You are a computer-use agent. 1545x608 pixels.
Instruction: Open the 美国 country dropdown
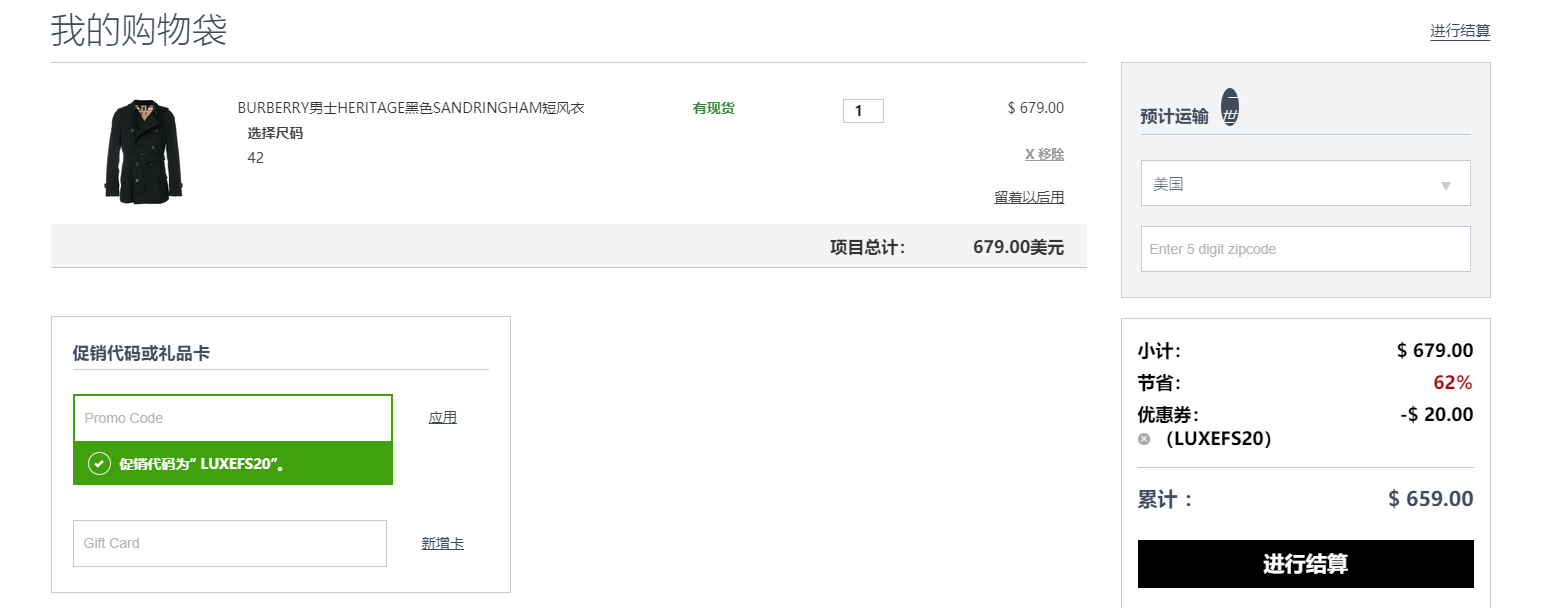pos(1305,183)
